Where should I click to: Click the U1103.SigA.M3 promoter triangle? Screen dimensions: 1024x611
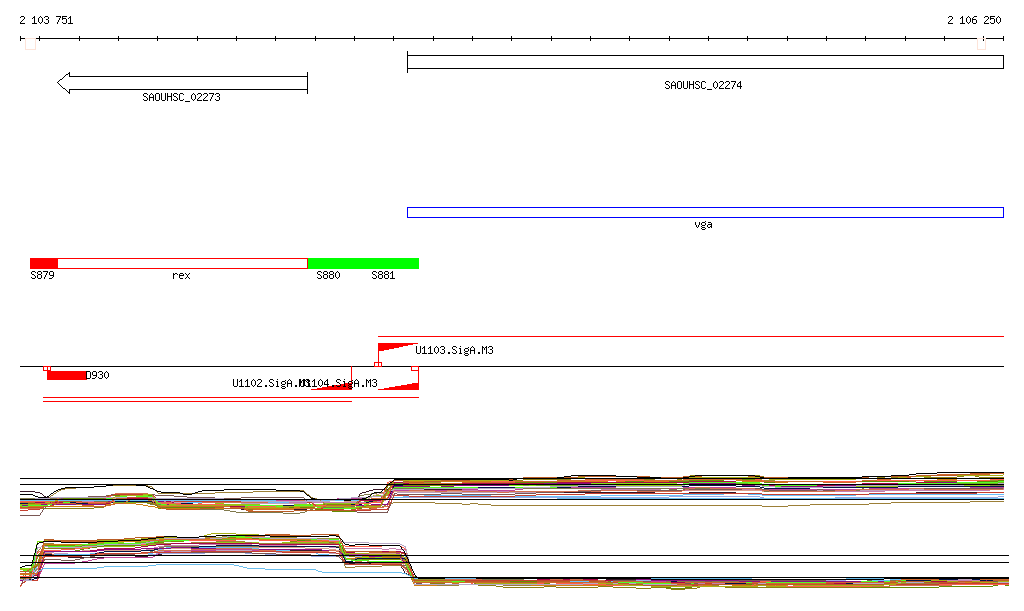pyautogui.click(x=395, y=349)
